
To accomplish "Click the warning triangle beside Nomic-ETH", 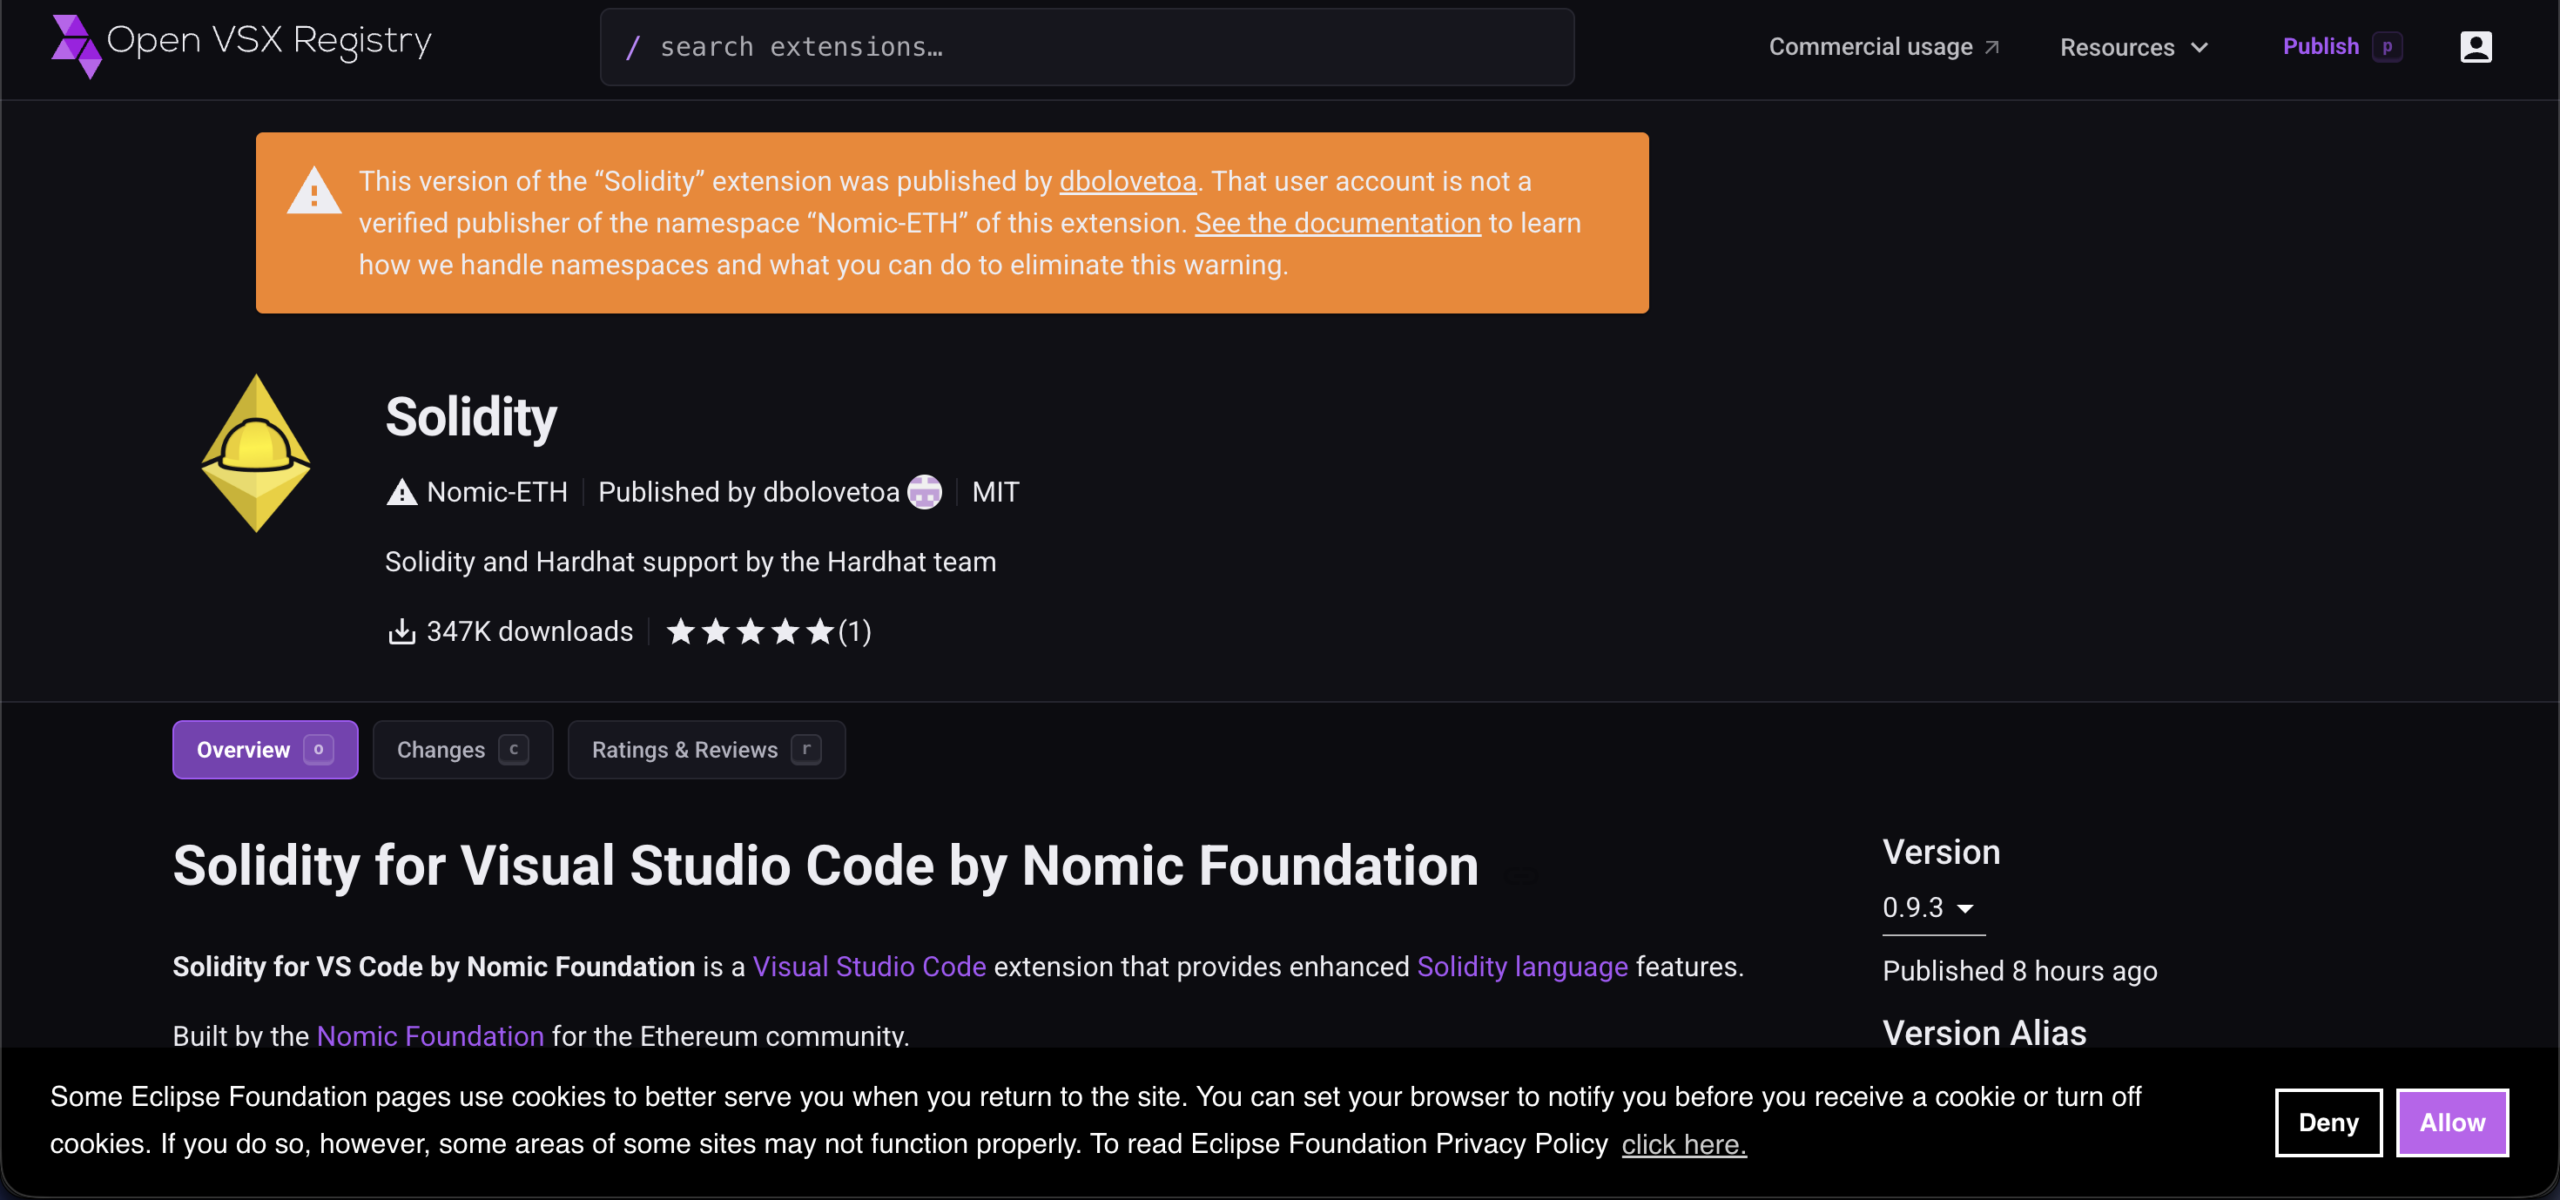I will coord(402,492).
